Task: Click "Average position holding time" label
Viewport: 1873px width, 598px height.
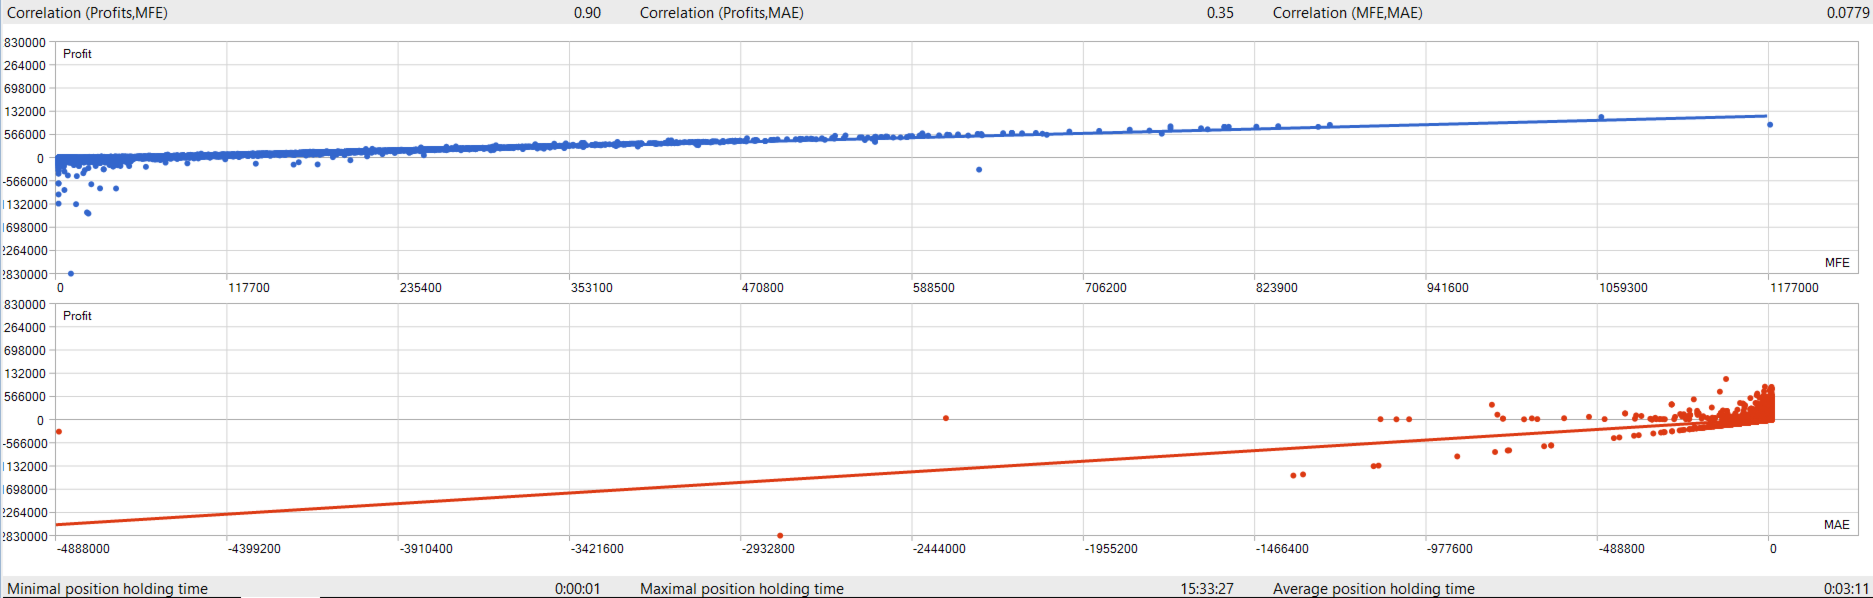Action: (x=1374, y=589)
